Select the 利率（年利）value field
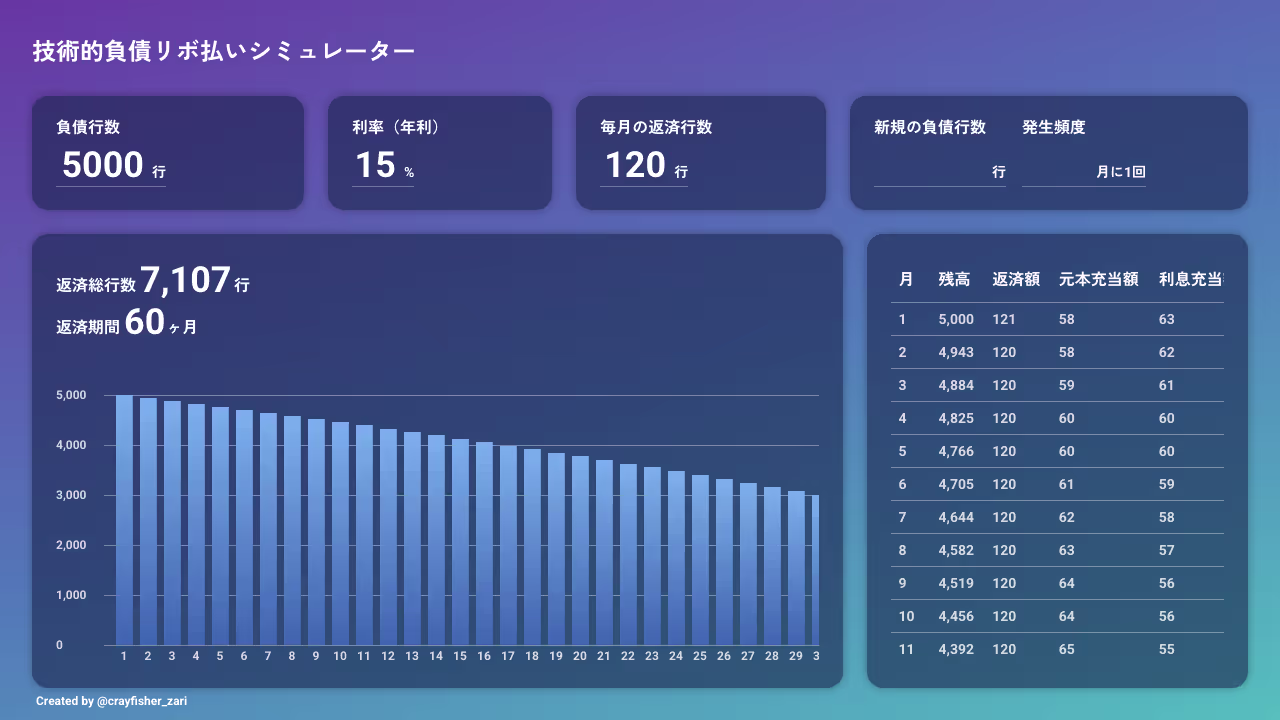This screenshot has height=720, width=1280. (x=380, y=166)
